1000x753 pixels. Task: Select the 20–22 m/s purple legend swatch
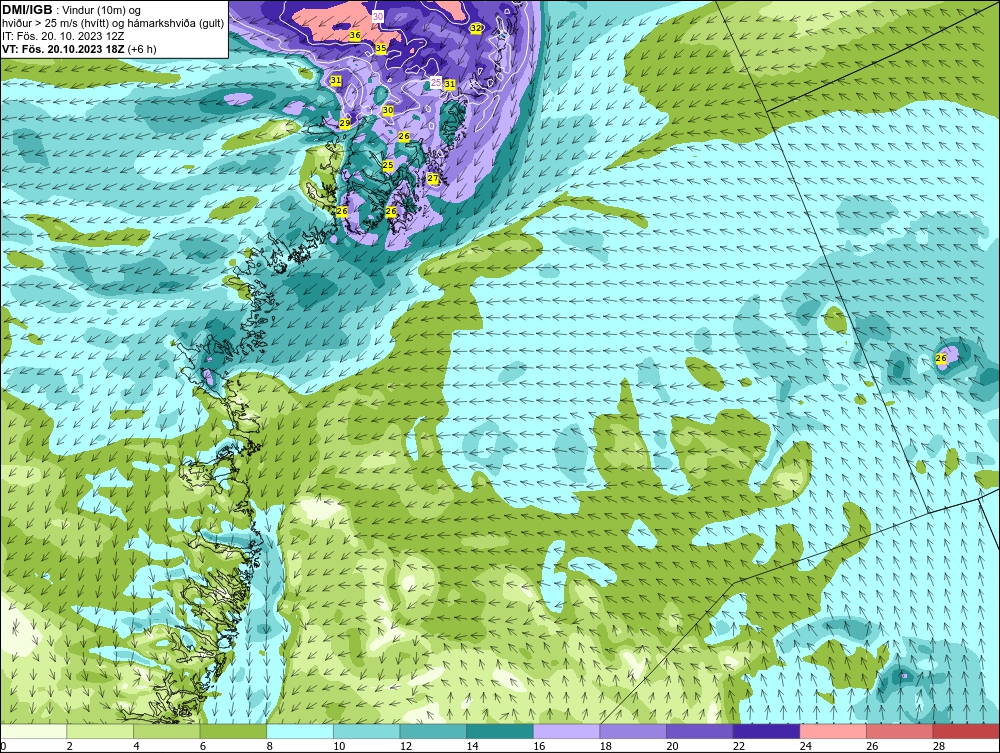tap(700, 731)
